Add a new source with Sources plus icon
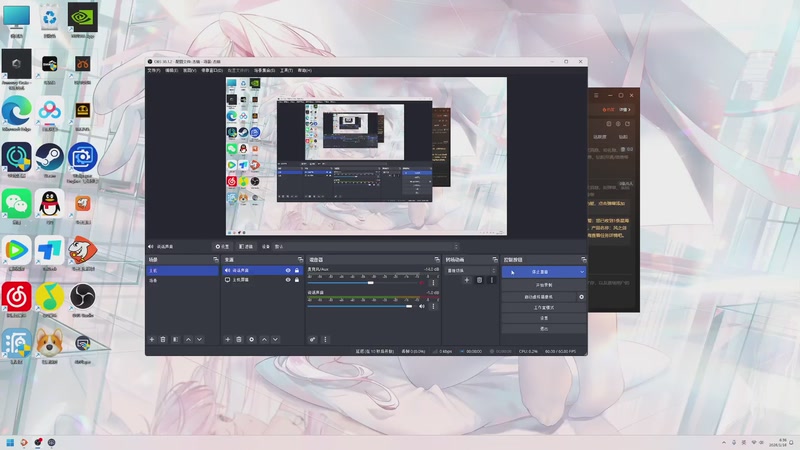This screenshot has height=450, width=800. click(x=228, y=339)
